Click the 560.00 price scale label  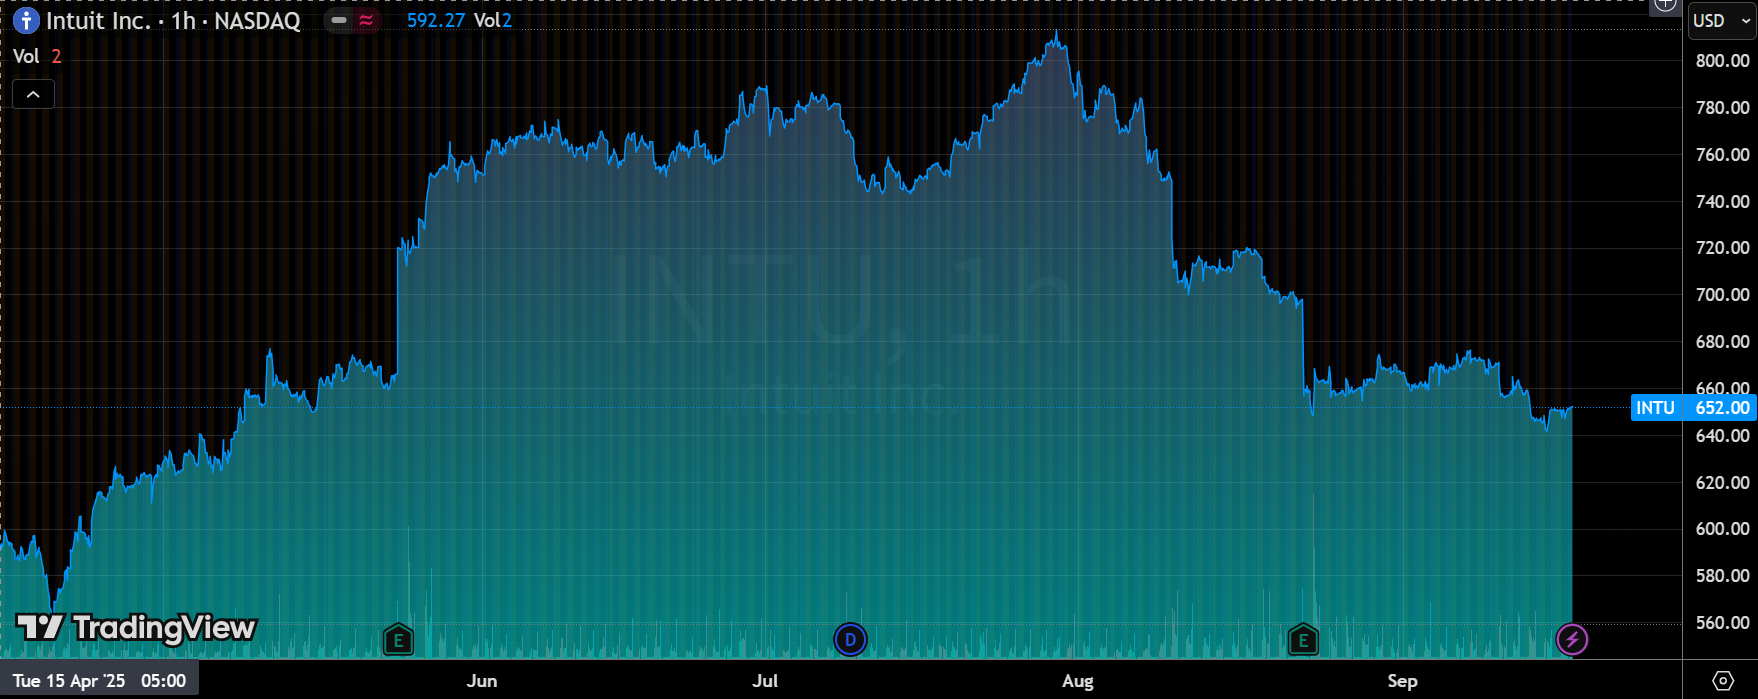(1722, 623)
